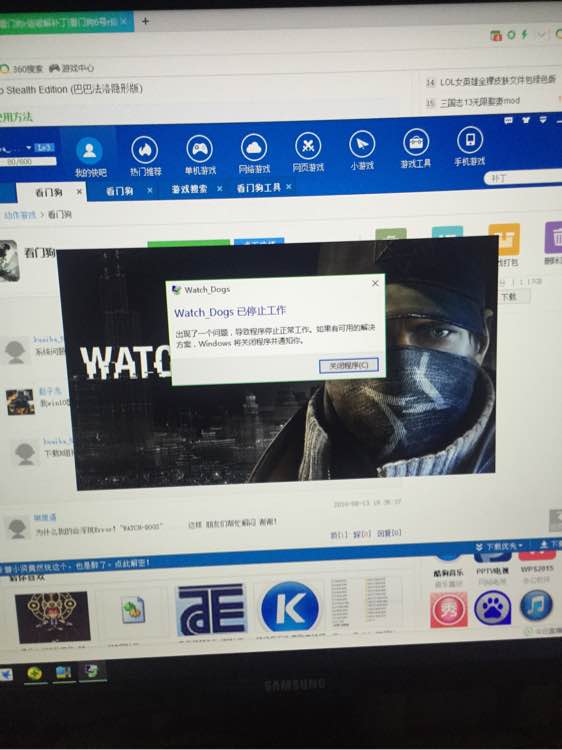Viewport: 562px width, 750px height.
Task: Open the LOL女英雄 ranking link
Action: tap(498, 81)
